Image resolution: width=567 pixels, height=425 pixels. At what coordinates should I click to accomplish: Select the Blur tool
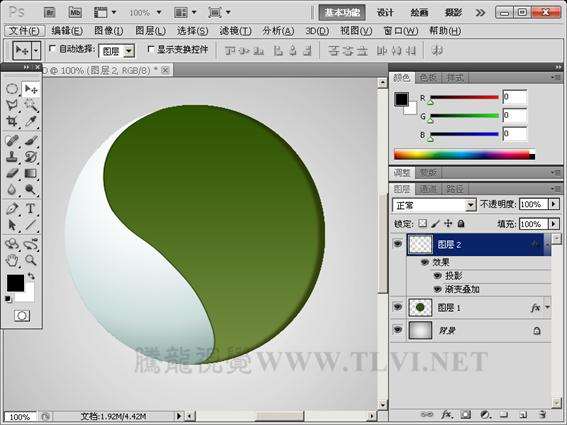tap(12, 189)
